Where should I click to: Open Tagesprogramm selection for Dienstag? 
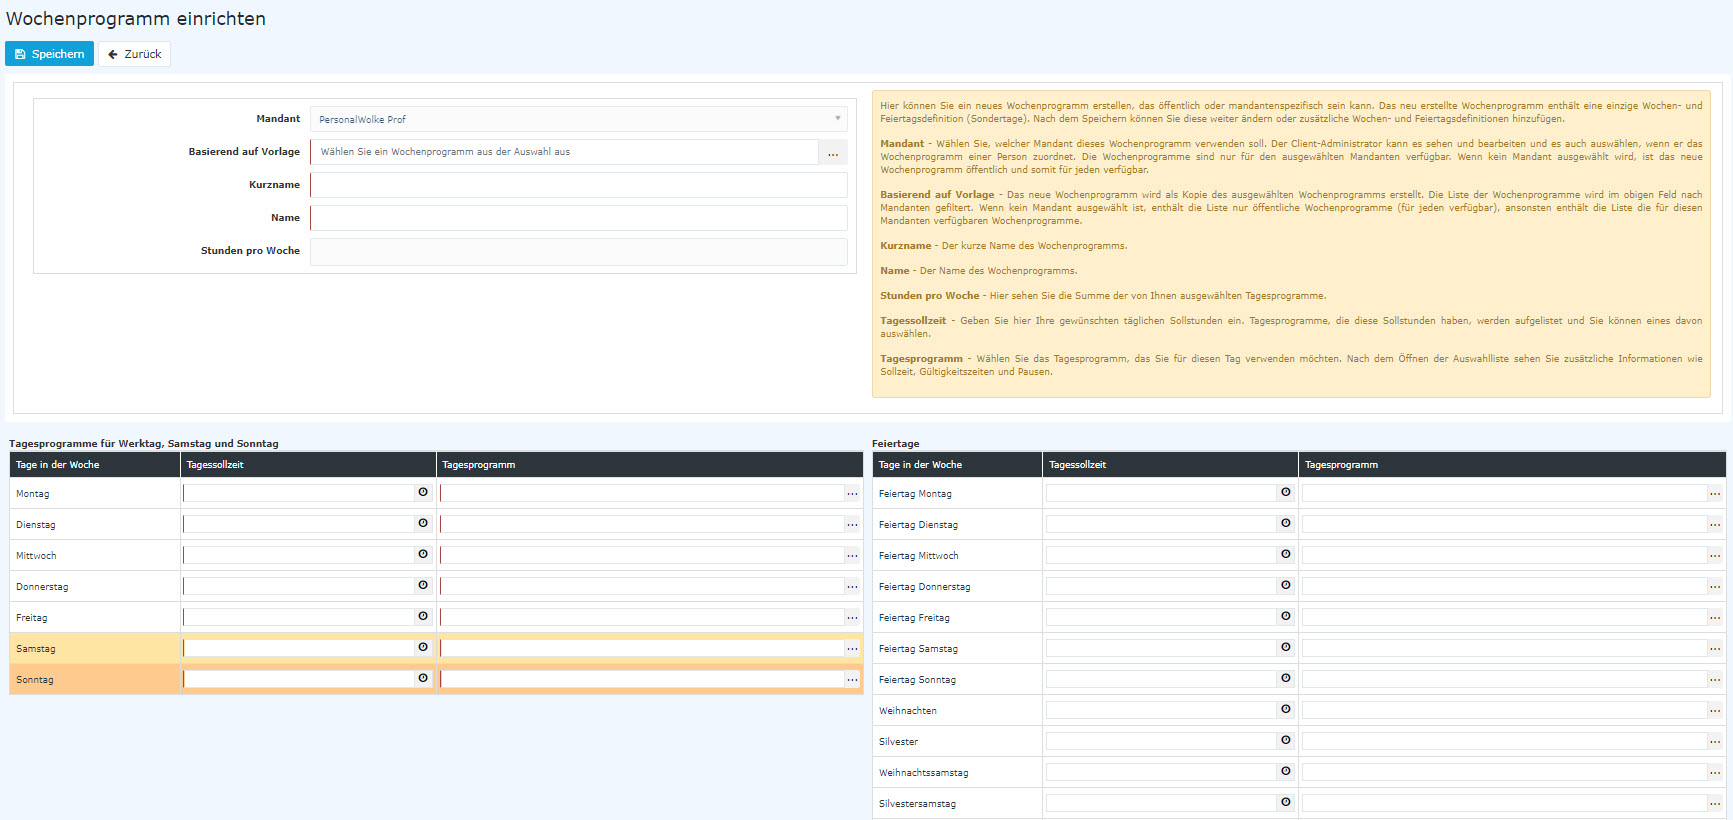click(x=852, y=524)
